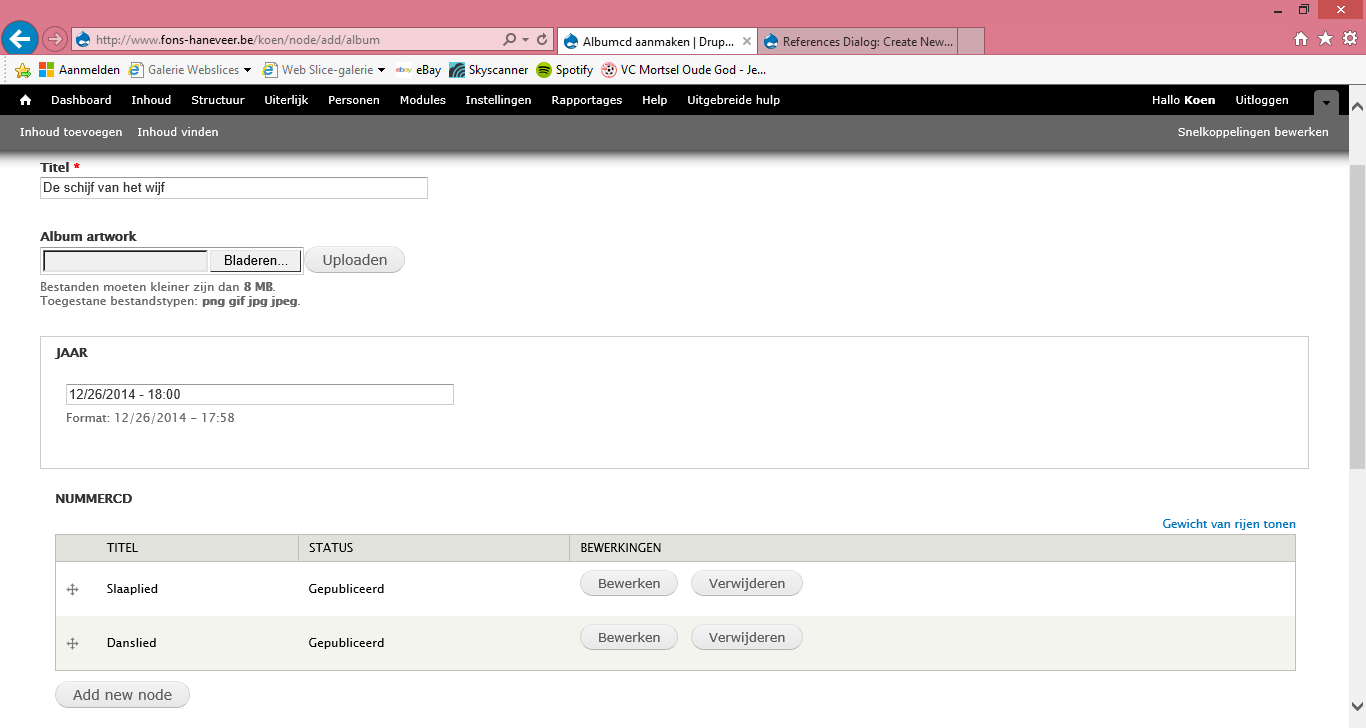Image resolution: width=1366 pixels, height=728 pixels.
Task: Switch to References Dialog tab
Action: pos(857,41)
